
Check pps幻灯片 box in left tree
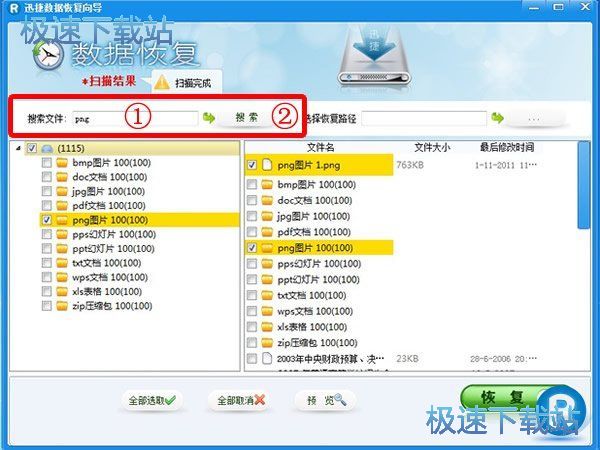click(x=47, y=234)
